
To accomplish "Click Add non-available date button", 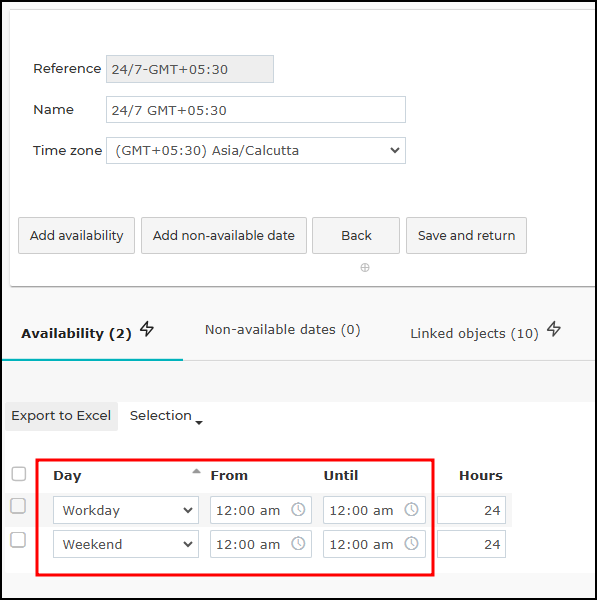I will click(x=224, y=236).
